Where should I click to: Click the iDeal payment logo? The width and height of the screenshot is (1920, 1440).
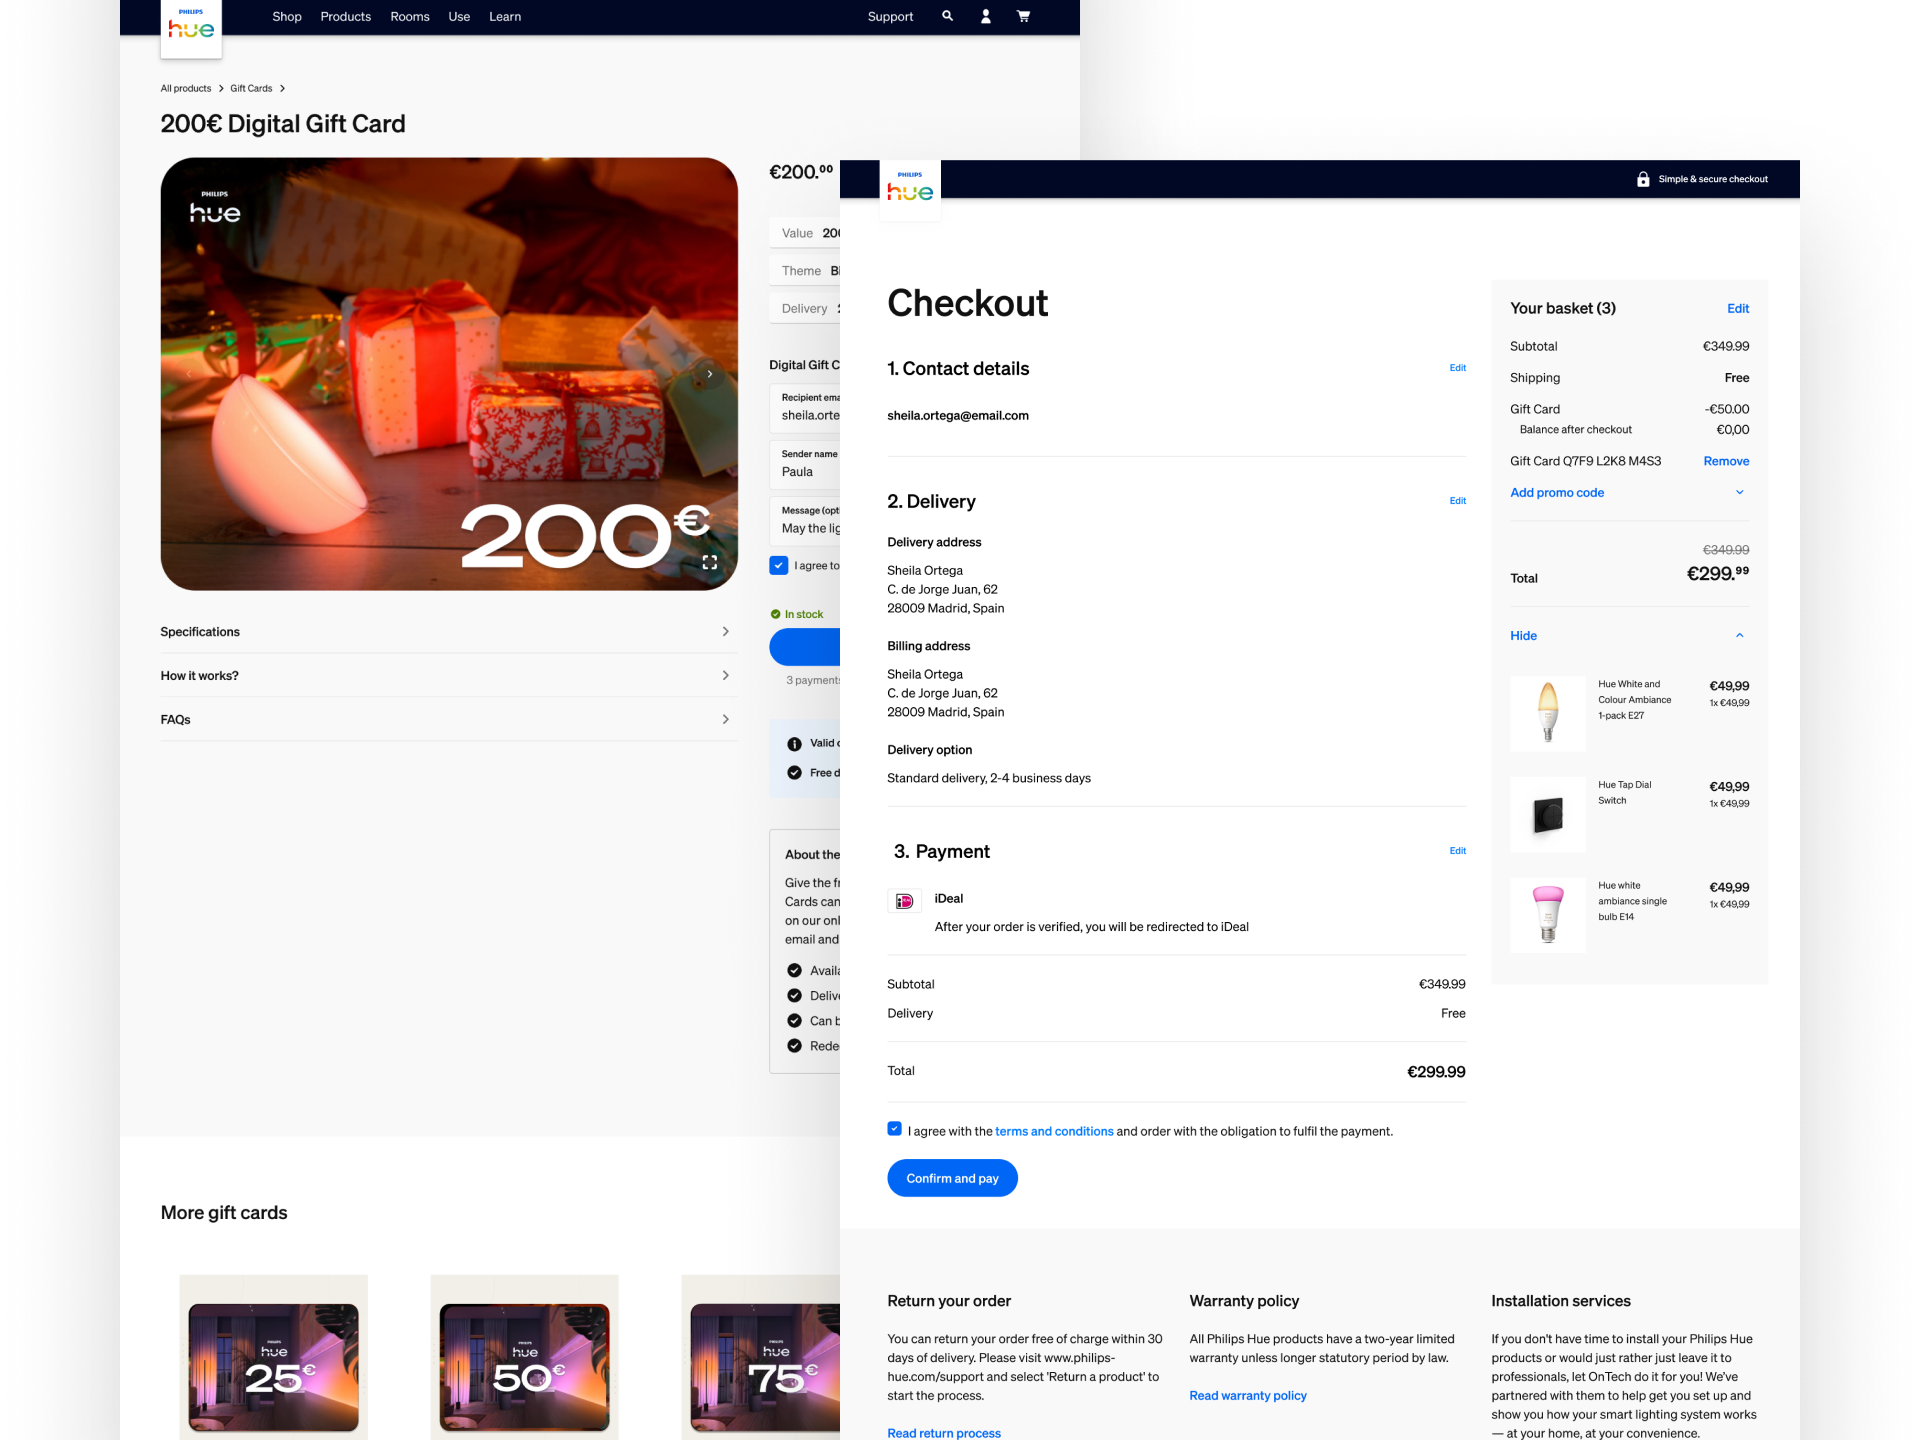coord(904,900)
